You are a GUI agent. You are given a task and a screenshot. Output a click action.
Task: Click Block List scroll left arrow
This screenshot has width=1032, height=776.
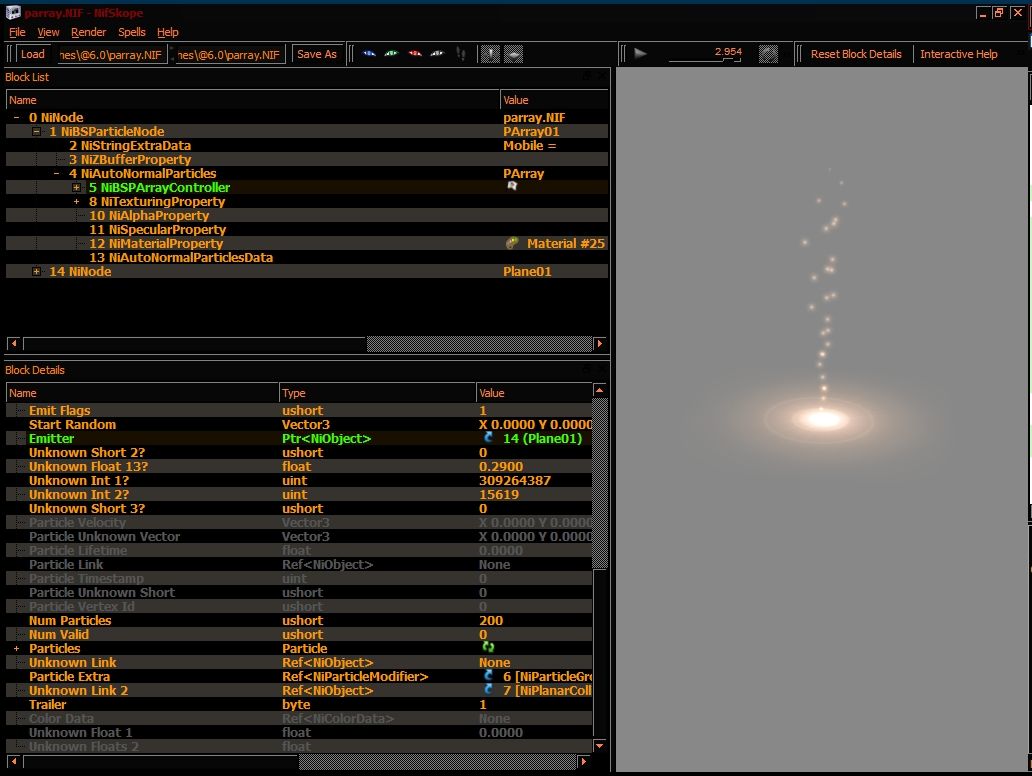[14, 344]
